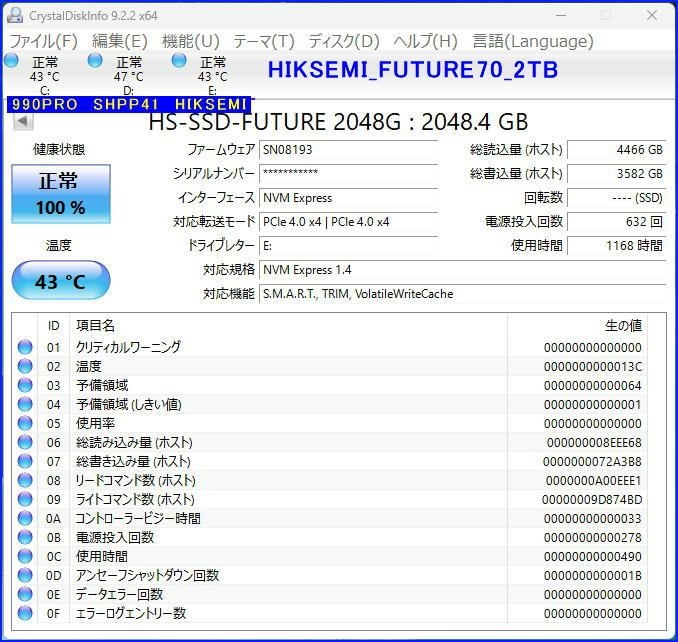Open the テーマ(T) menu

coord(264,42)
